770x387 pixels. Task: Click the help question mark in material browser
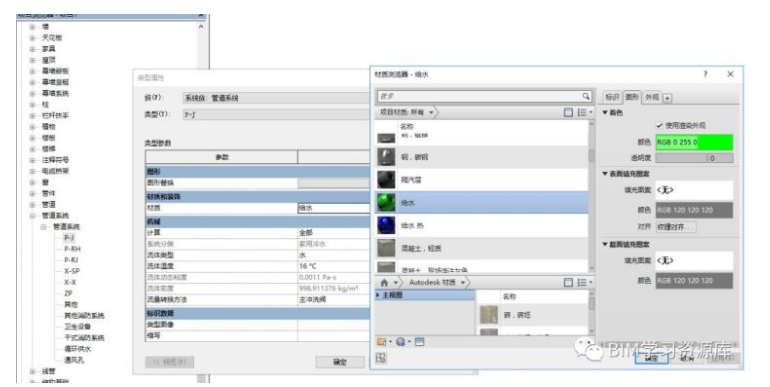point(706,74)
